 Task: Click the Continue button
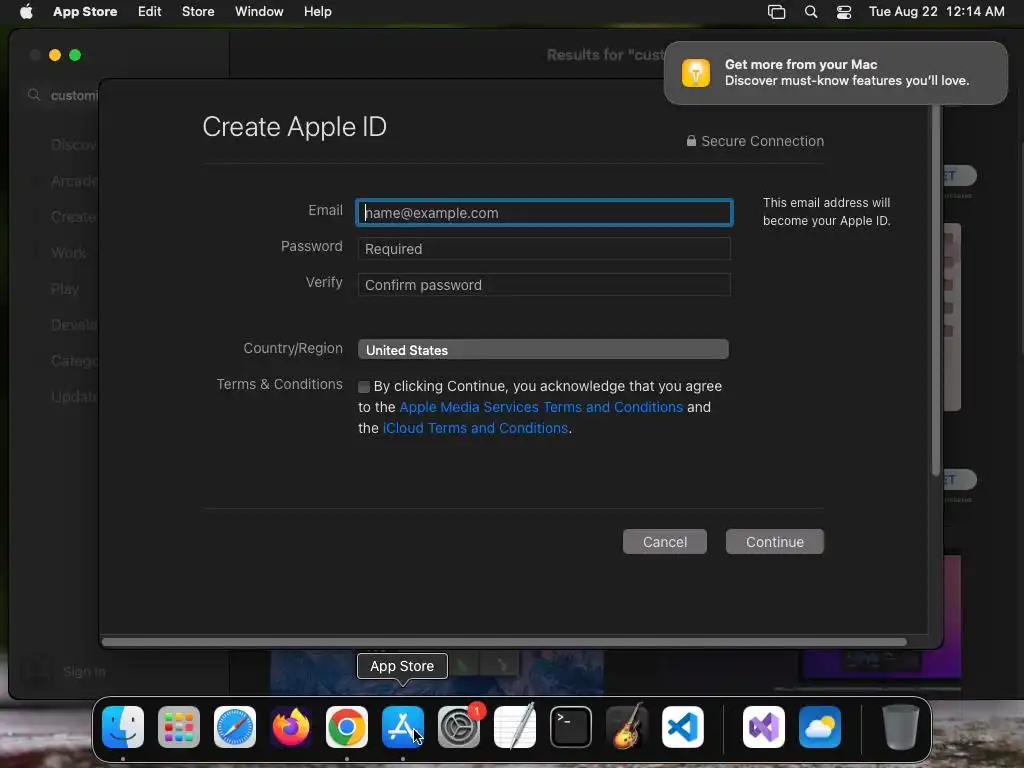point(775,541)
